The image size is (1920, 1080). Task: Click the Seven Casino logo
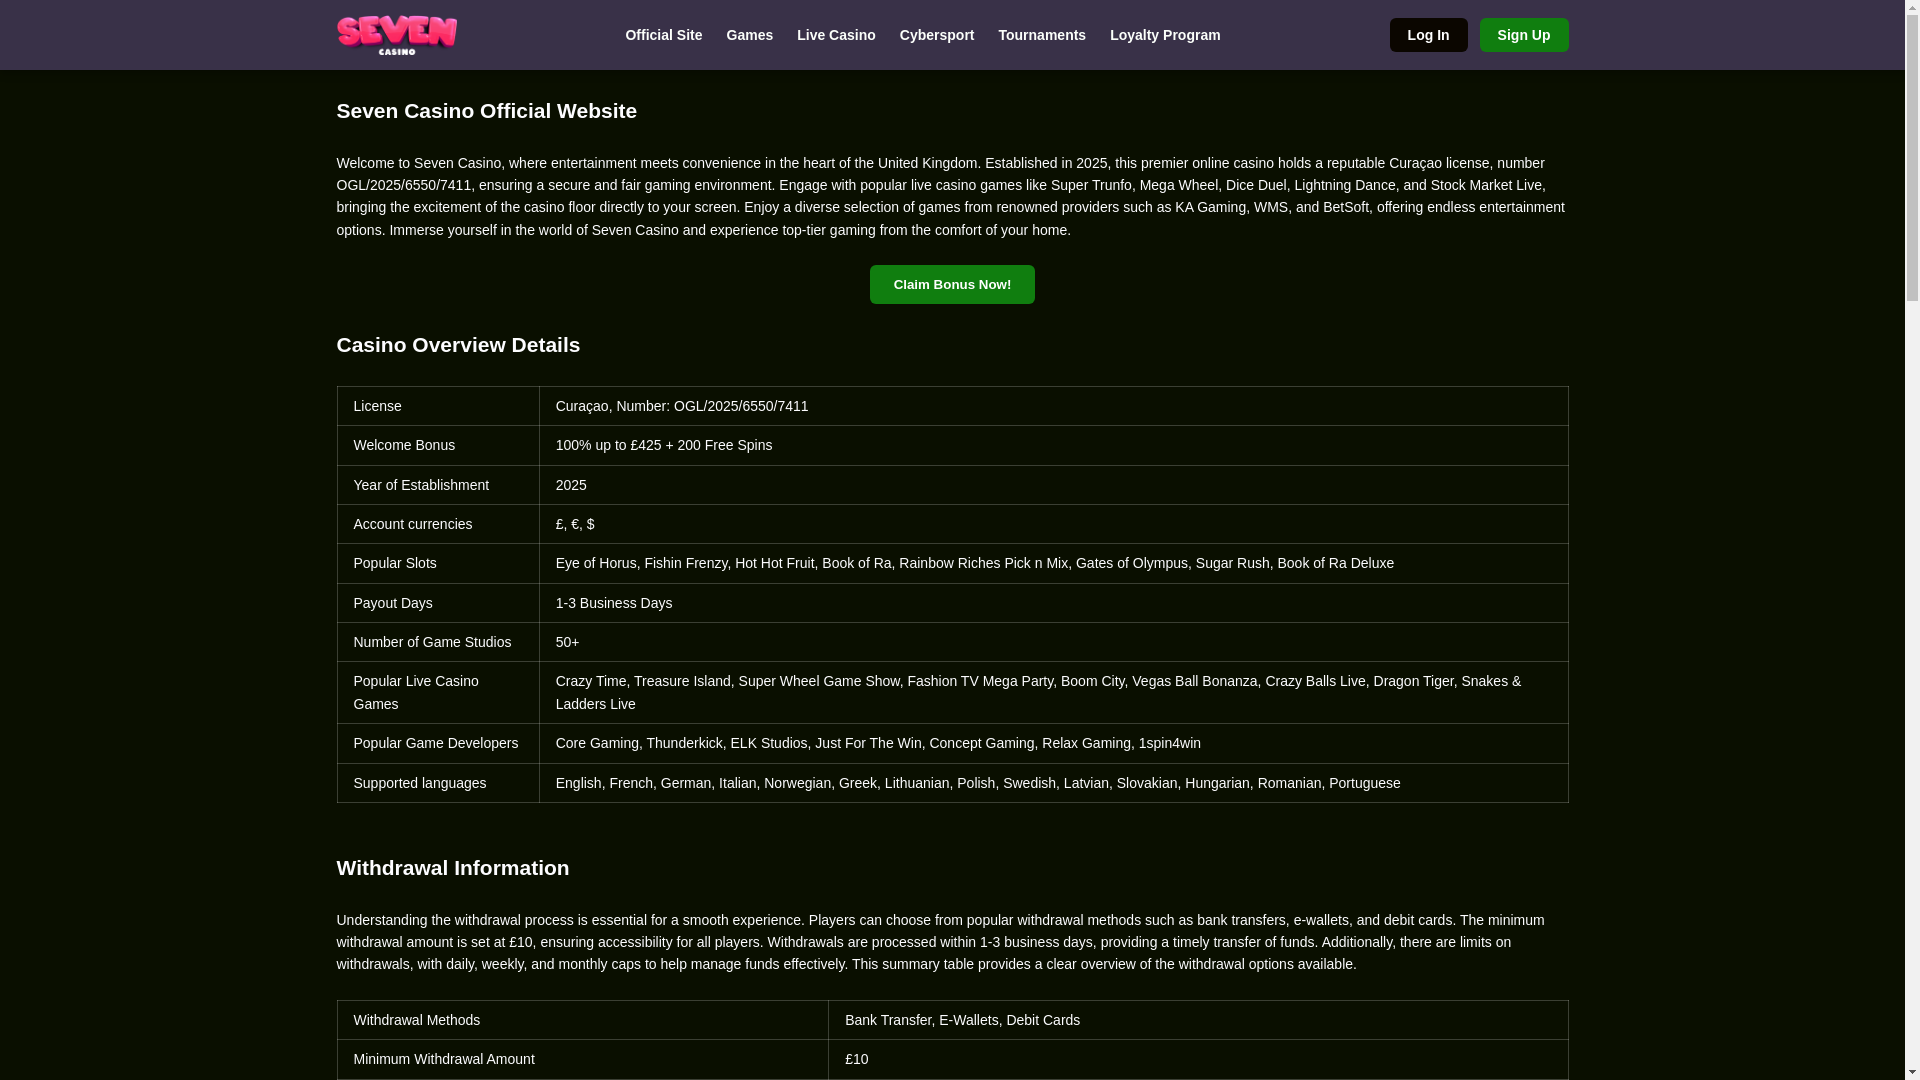pos(396,35)
